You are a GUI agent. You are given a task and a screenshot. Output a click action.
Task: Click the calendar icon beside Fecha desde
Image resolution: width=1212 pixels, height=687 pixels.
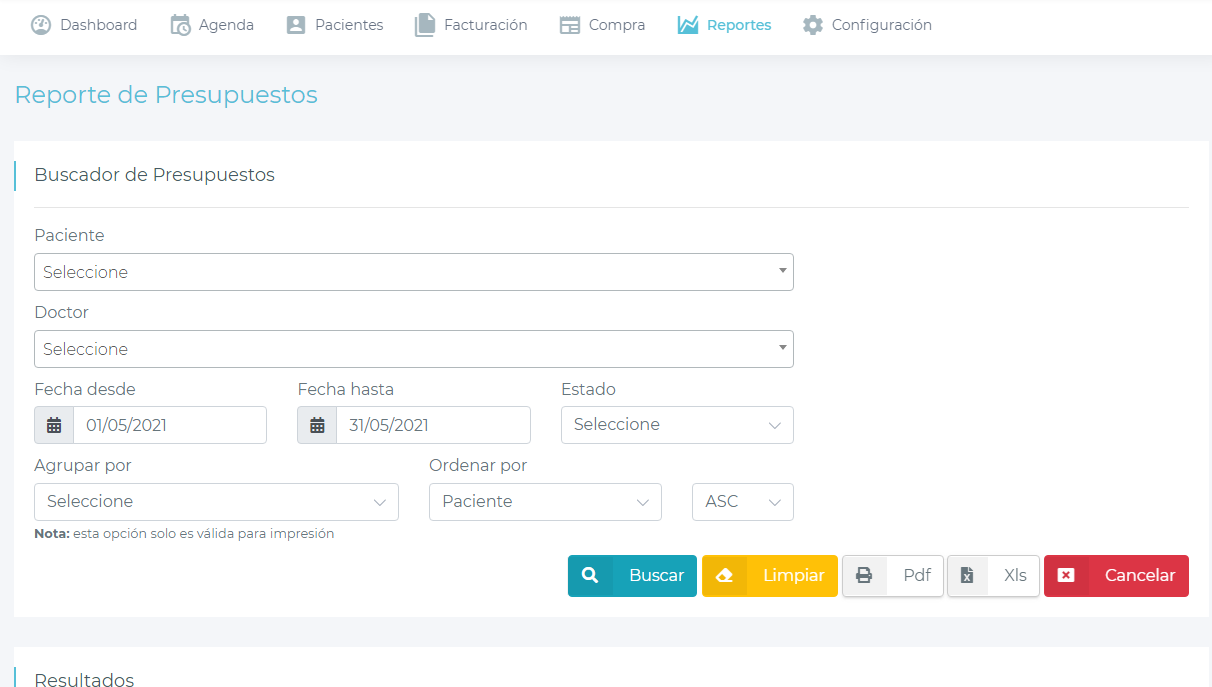[54, 425]
